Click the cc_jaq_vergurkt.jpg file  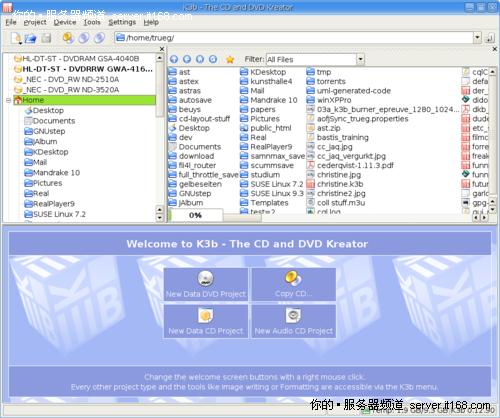click(346, 156)
